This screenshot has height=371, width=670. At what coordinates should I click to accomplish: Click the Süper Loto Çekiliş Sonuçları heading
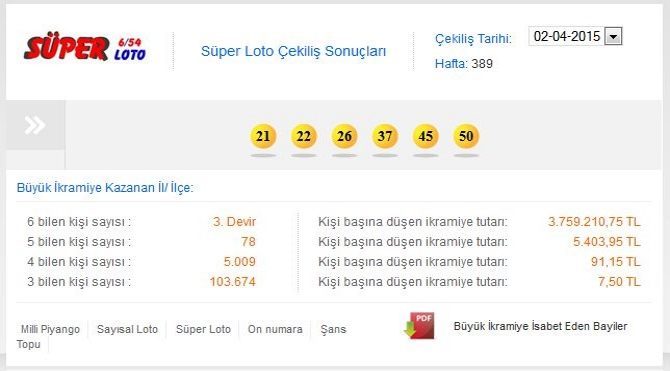294,51
